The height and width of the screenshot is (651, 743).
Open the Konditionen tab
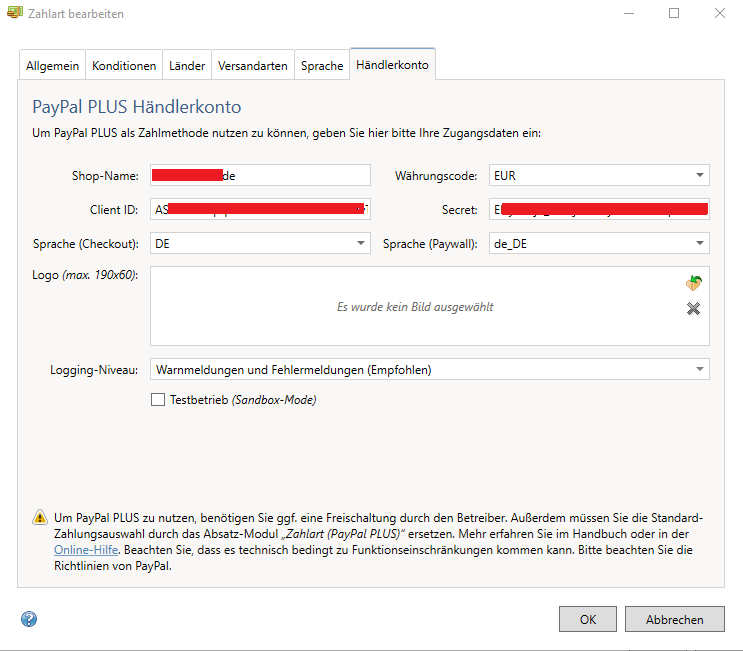coord(124,65)
